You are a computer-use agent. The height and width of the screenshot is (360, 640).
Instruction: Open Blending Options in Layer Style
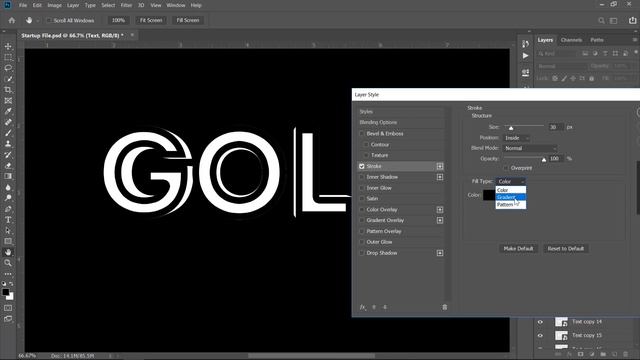pos(378,122)
